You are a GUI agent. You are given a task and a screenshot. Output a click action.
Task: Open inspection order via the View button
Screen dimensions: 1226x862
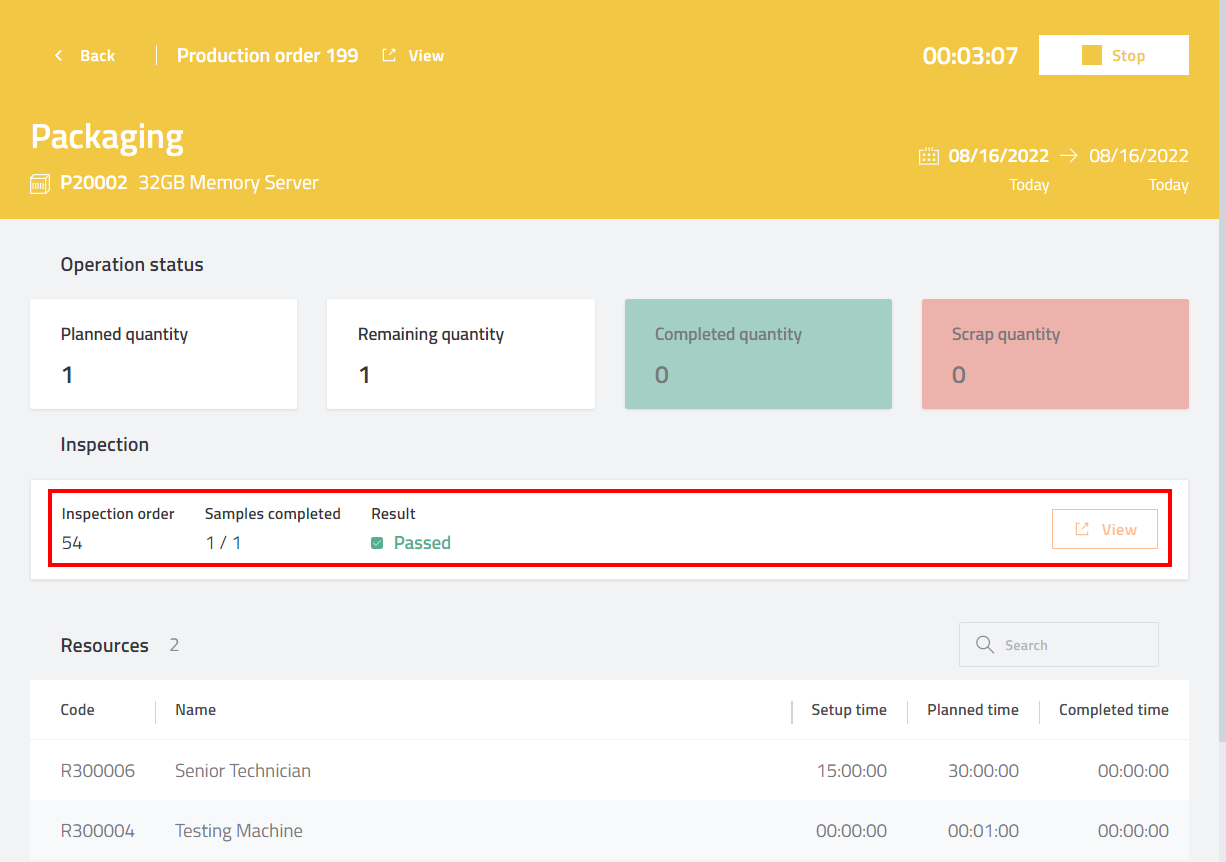click(x=1104, y=529)
